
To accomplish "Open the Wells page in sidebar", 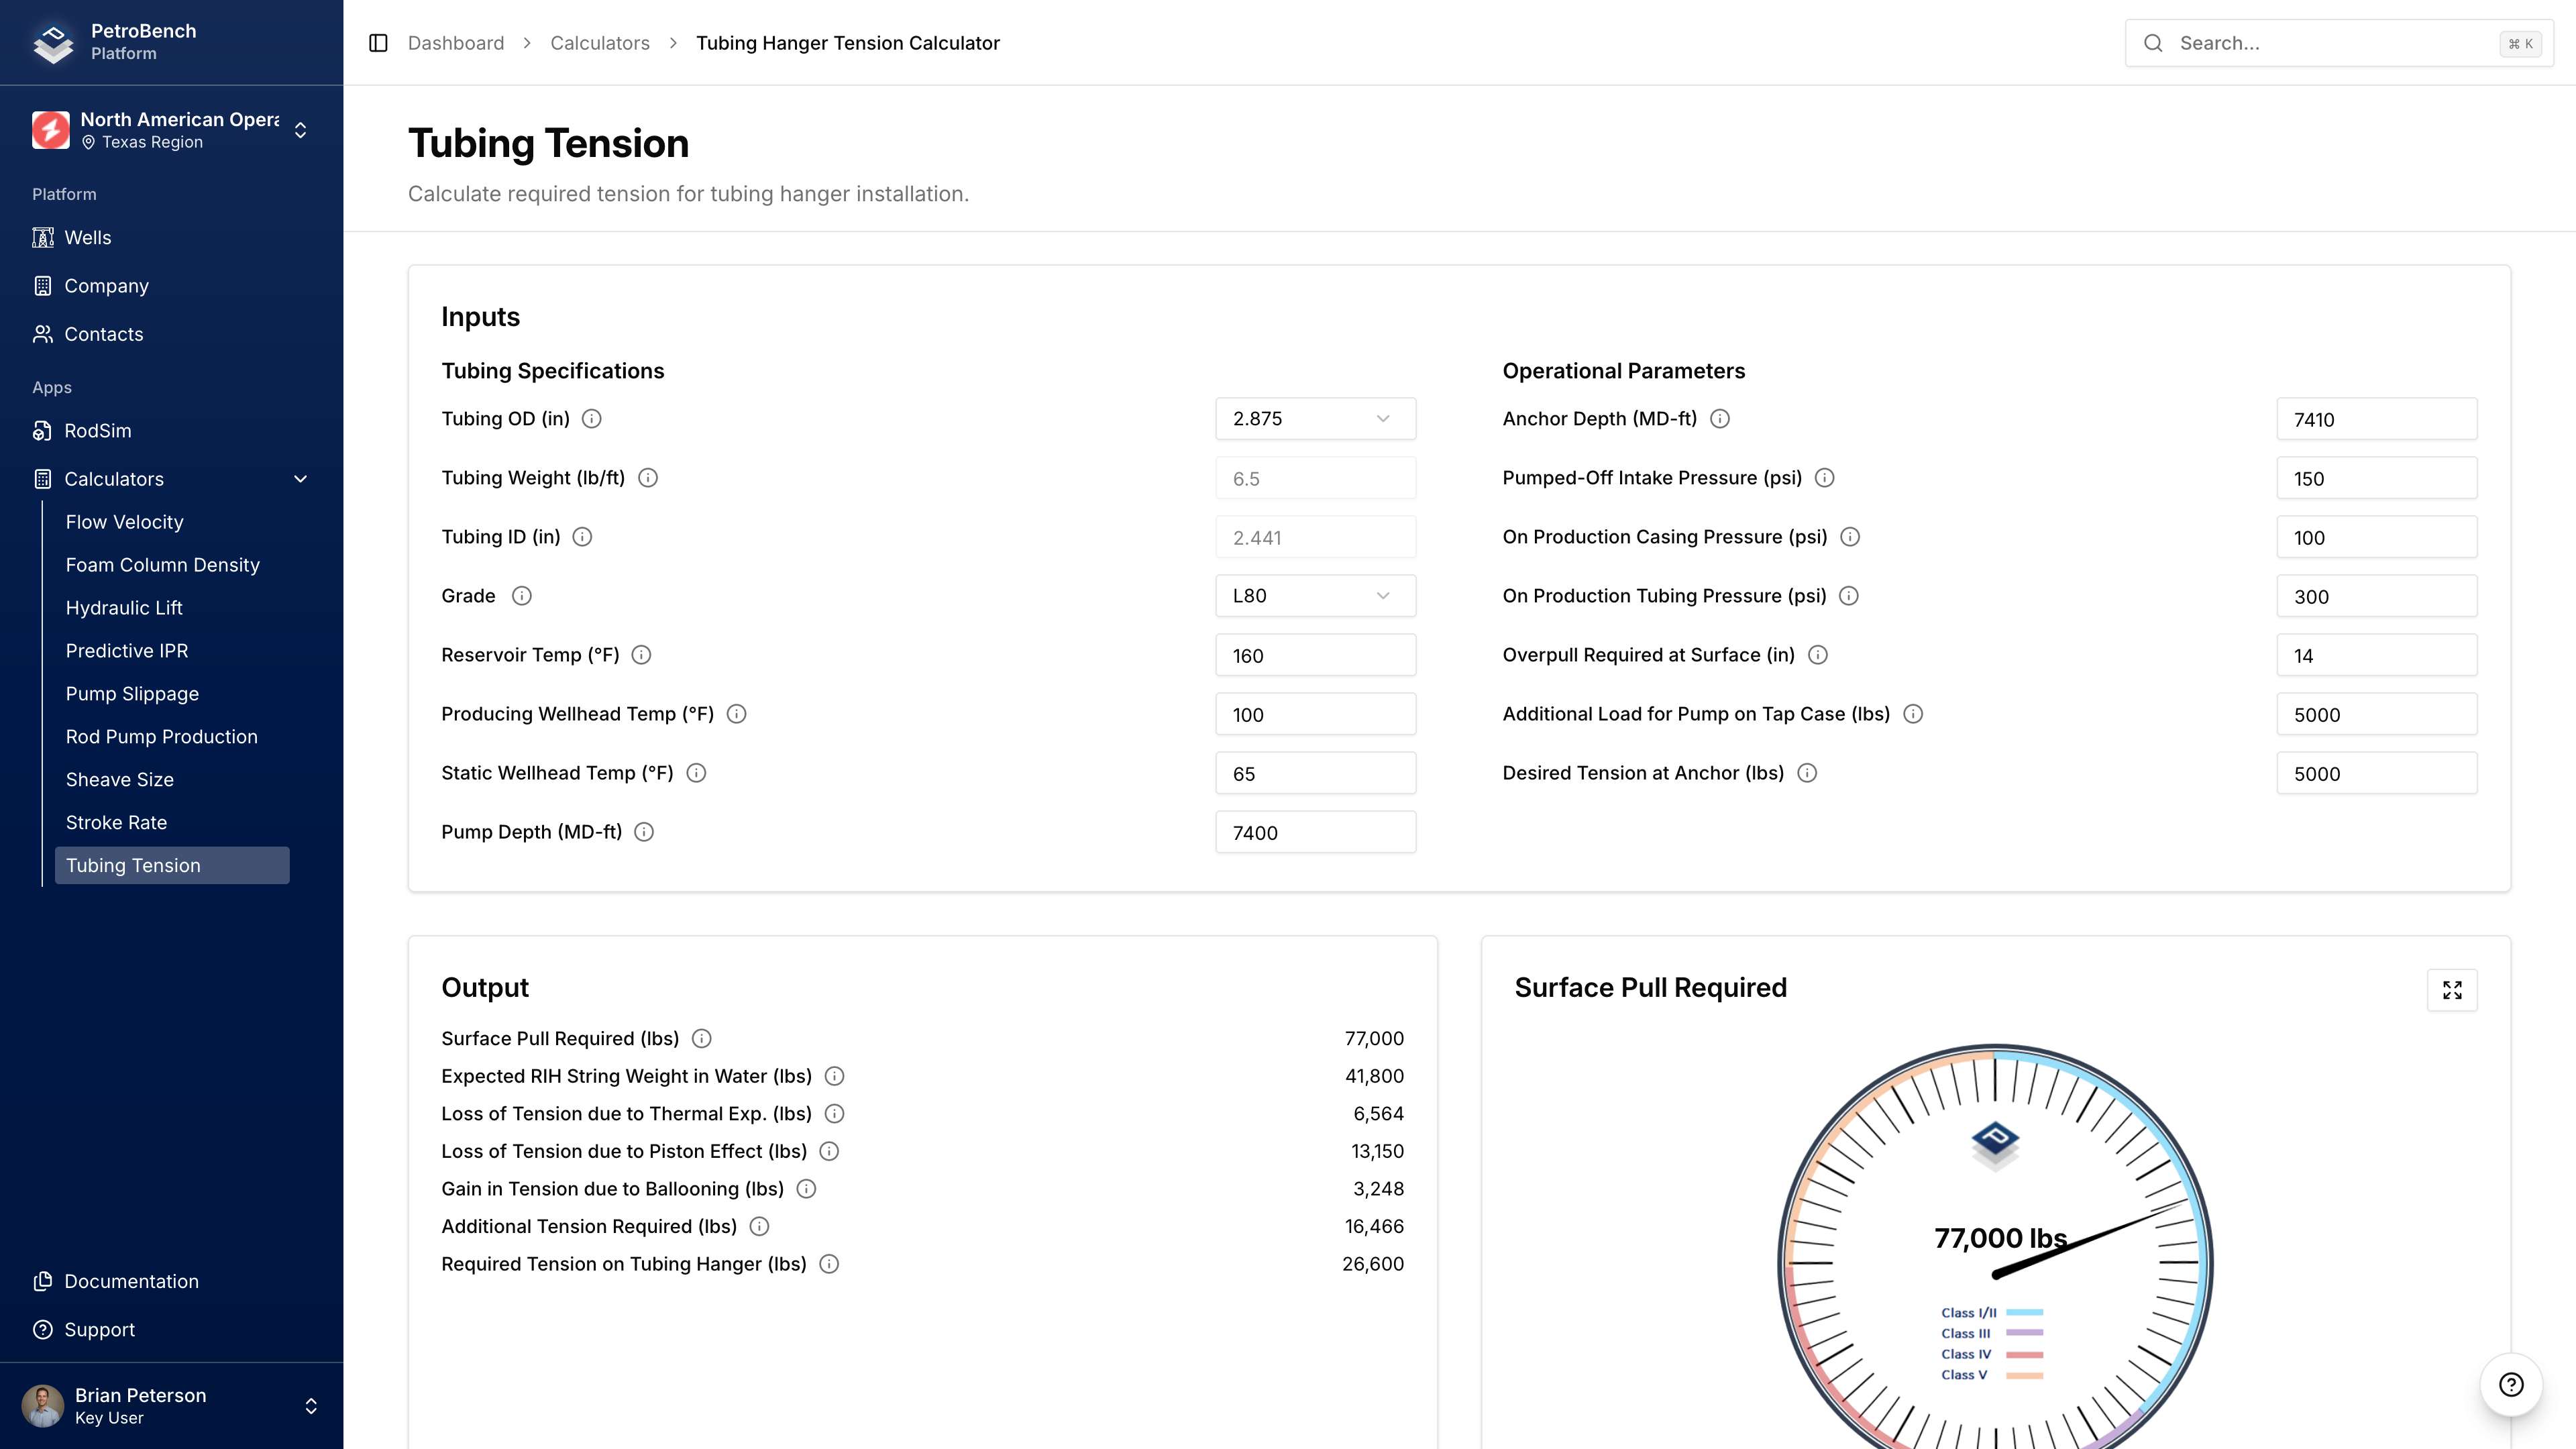I will pyautogui.click(x=88, y=238).
